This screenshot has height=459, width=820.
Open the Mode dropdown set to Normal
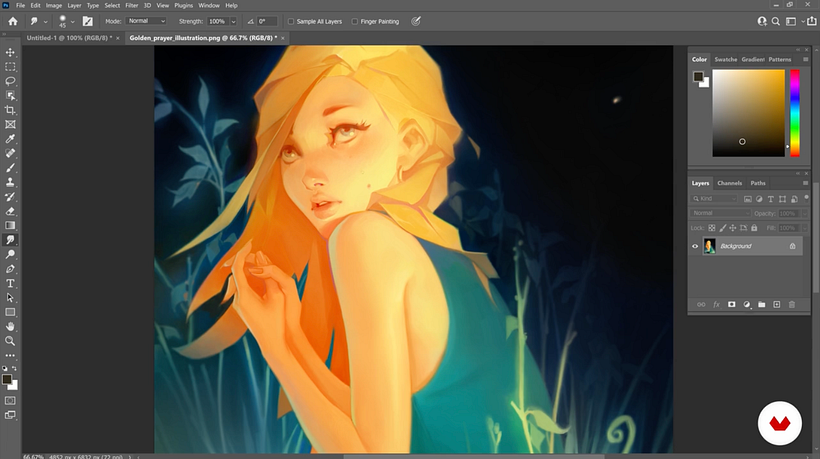pos(146,20)
